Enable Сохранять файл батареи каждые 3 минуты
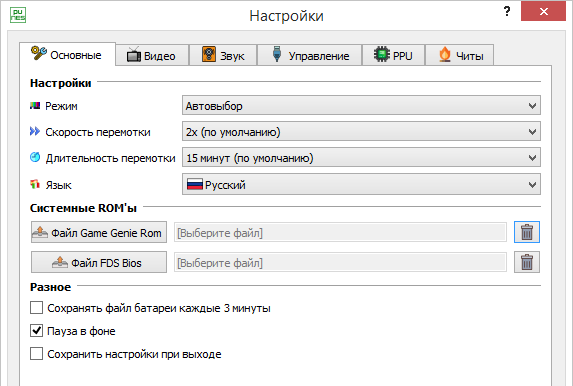 [36, 308]
